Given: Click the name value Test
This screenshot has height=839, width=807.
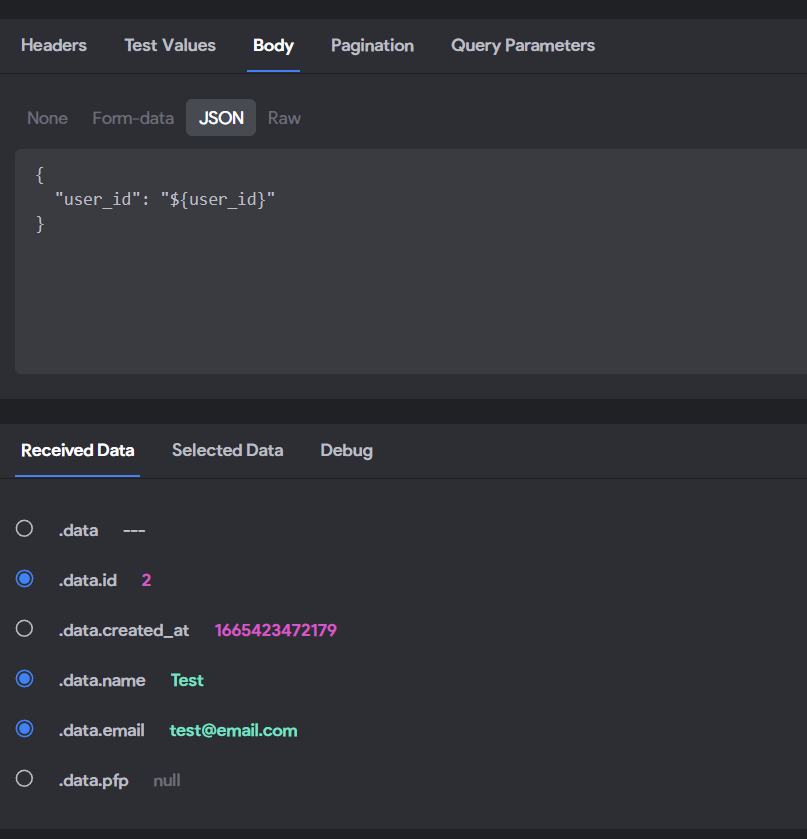Looking at the screenshot, I should point(187,680).
